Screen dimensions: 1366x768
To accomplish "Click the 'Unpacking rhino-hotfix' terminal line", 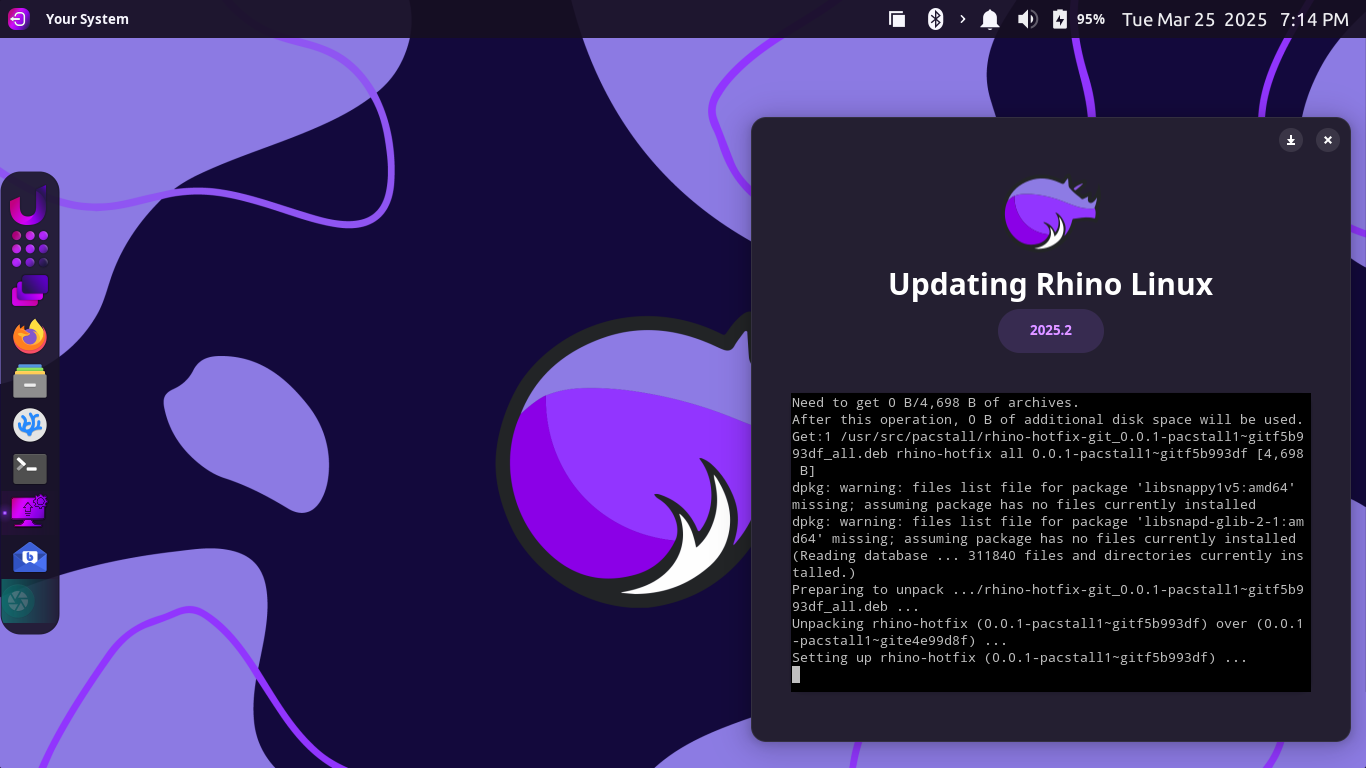I will [1048, 632].
